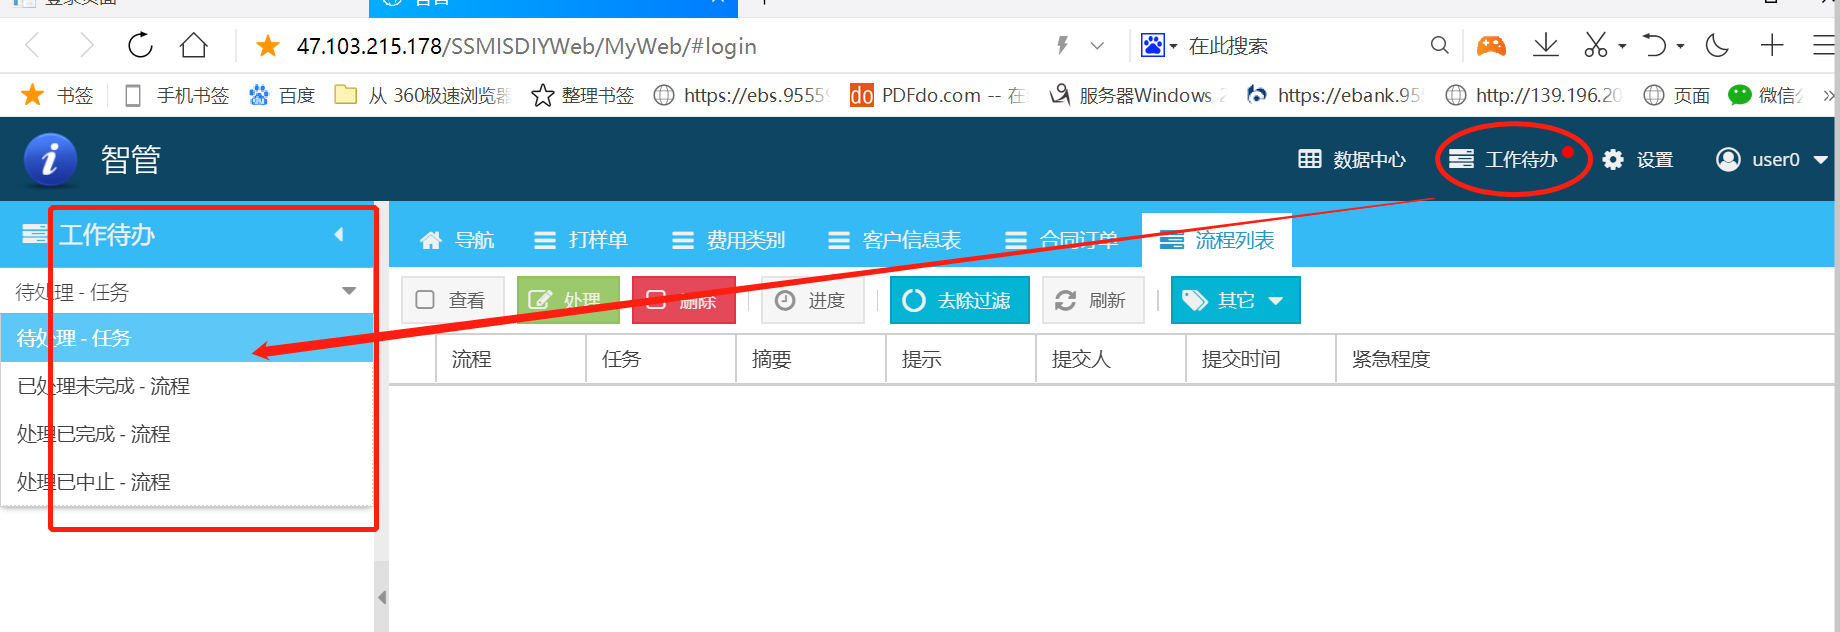The width and height of the screenshot is (1840, 632).
Task: Switch to 打样单 tab
Action: [x=580, y=240]
